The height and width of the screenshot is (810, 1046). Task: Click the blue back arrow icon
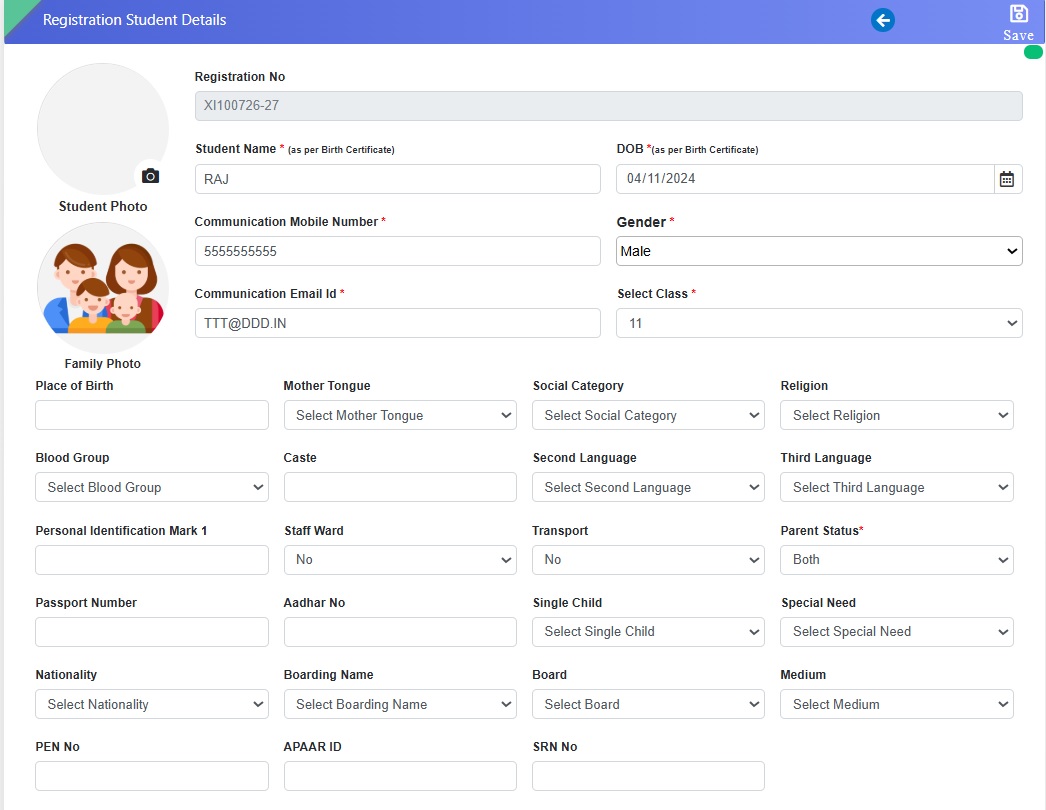tap(882, 20)
